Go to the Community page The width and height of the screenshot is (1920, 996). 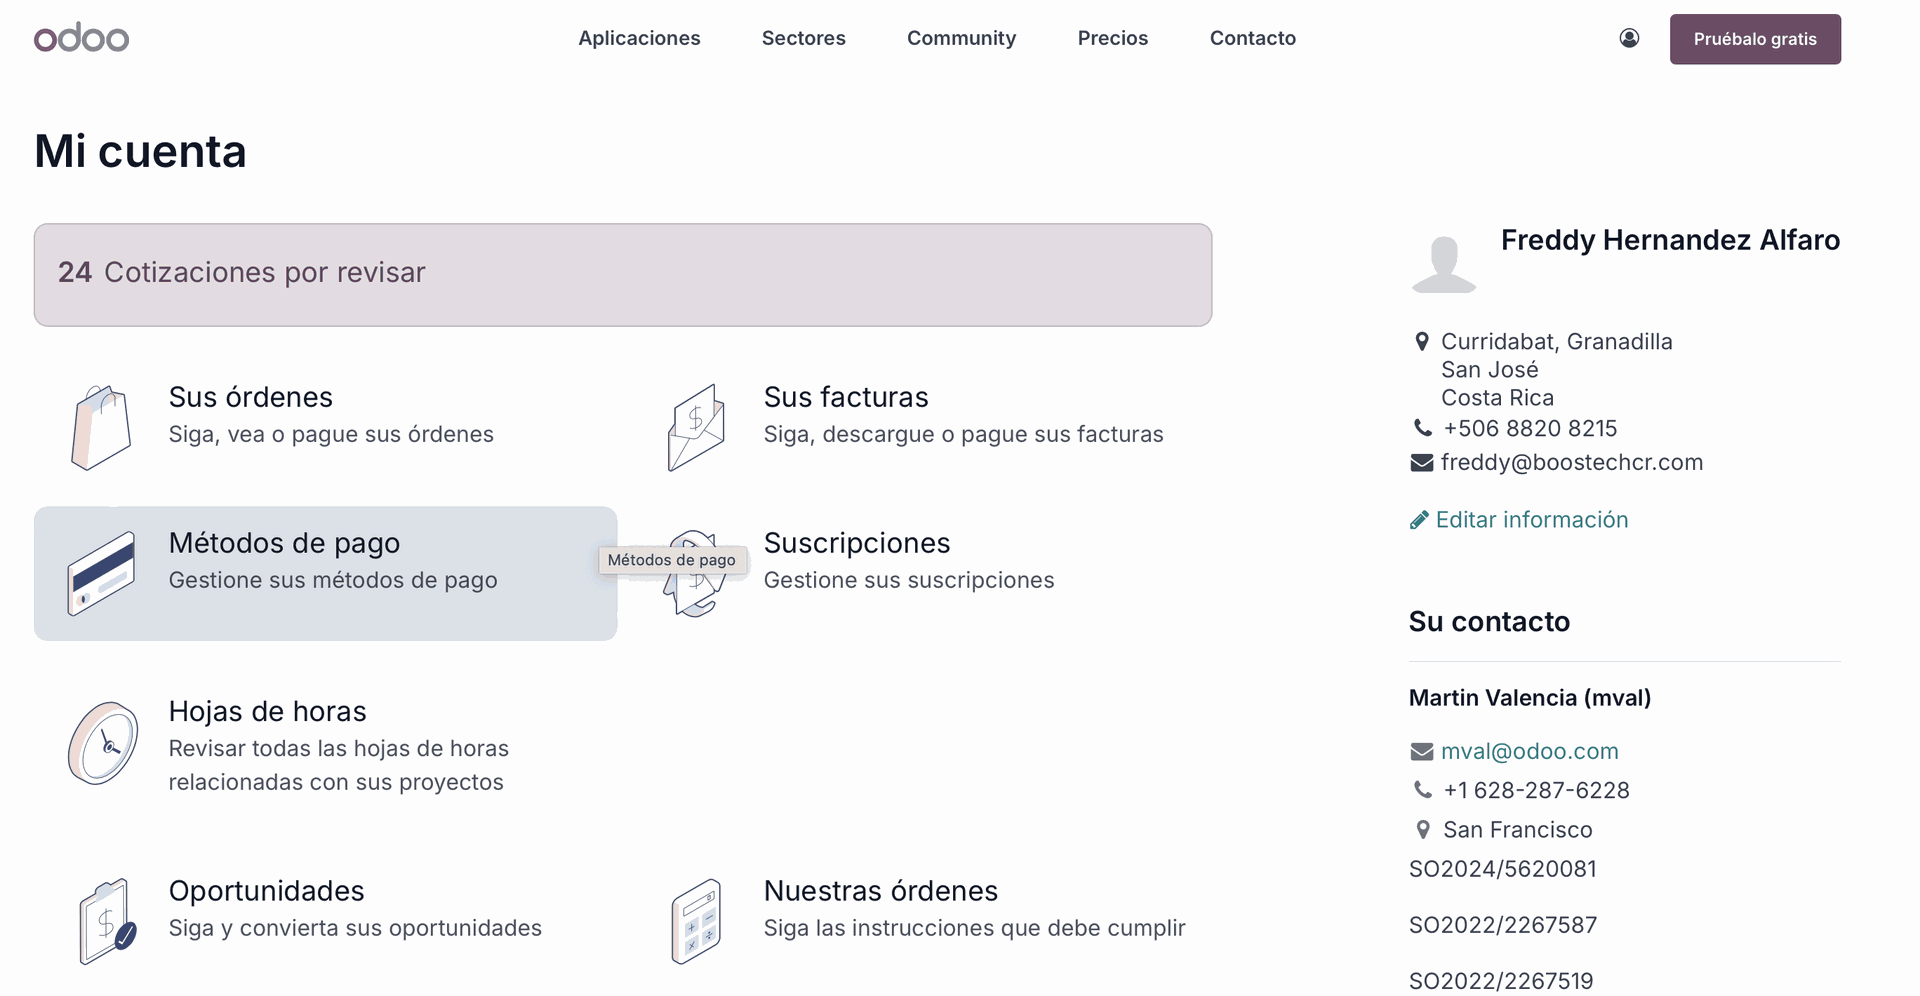(x=961, y=38)
